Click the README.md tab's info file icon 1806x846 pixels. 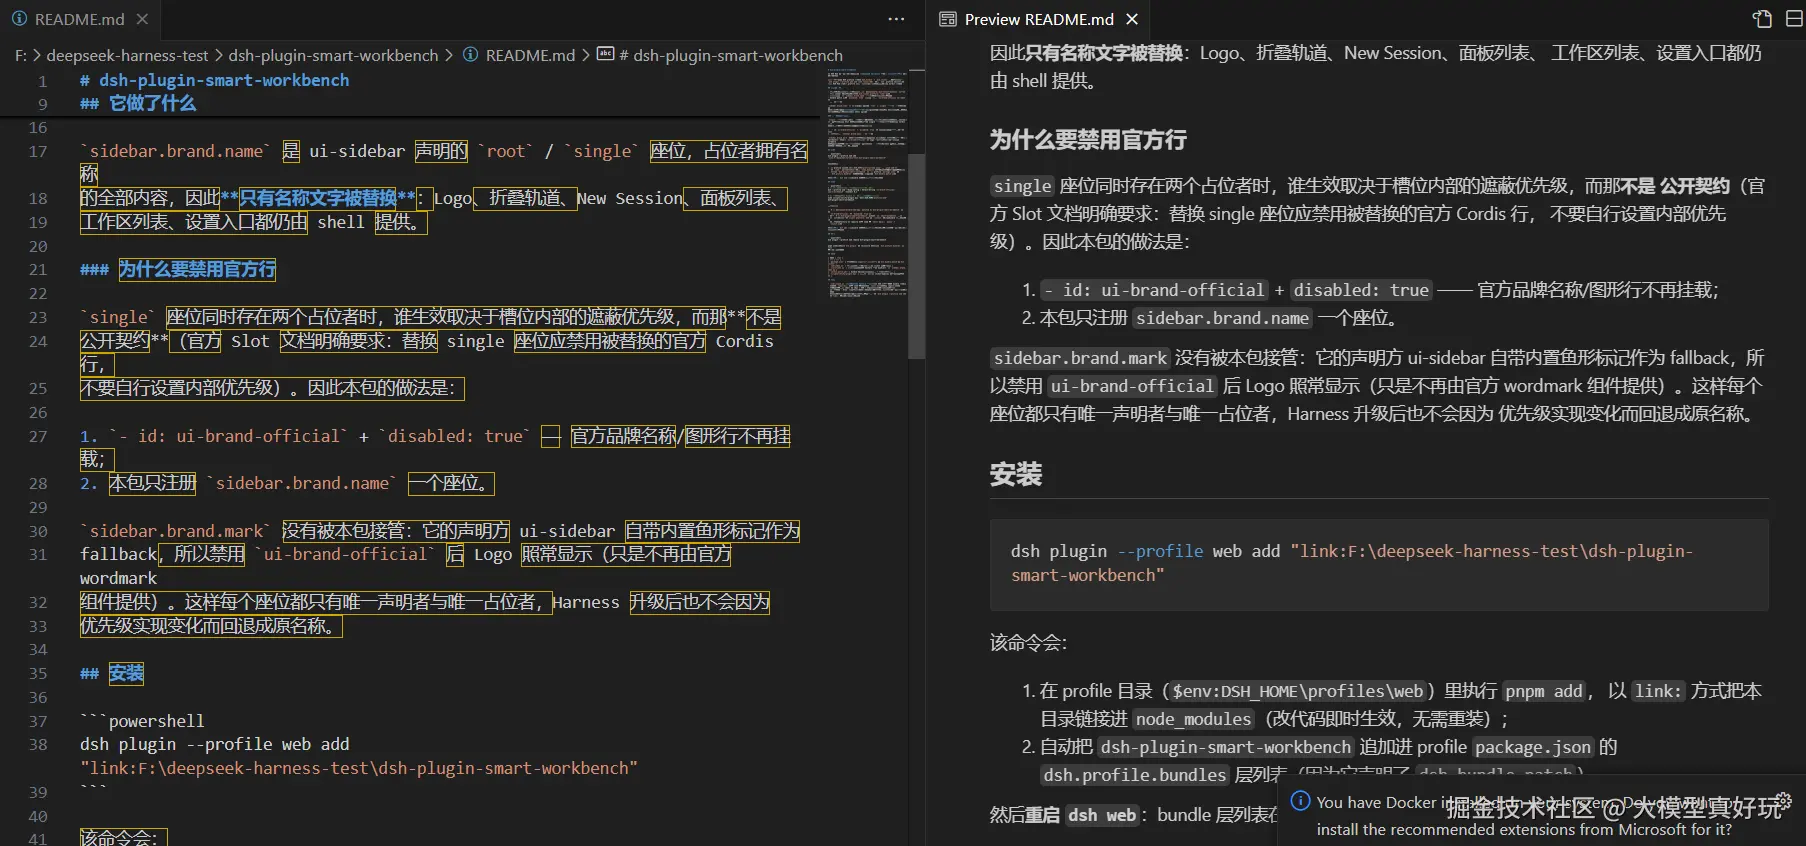[x=19, y=19]
